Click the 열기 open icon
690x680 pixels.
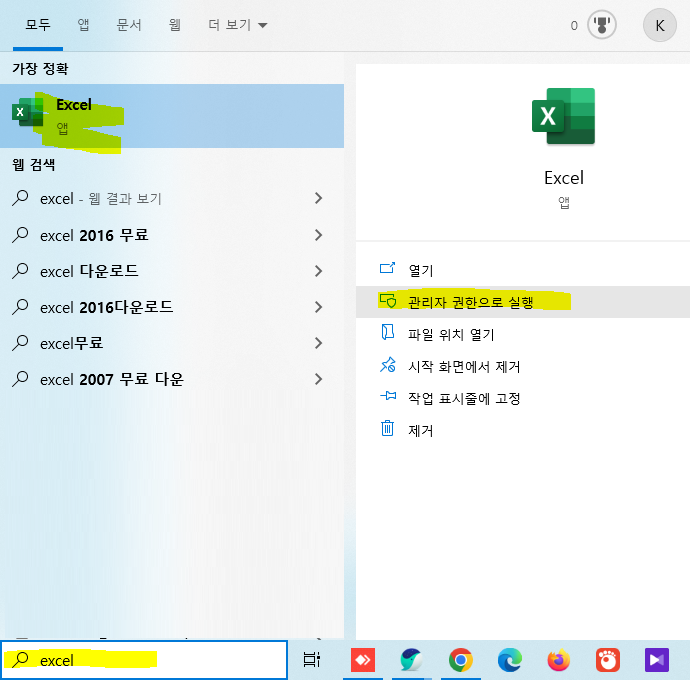click(387, 268)
